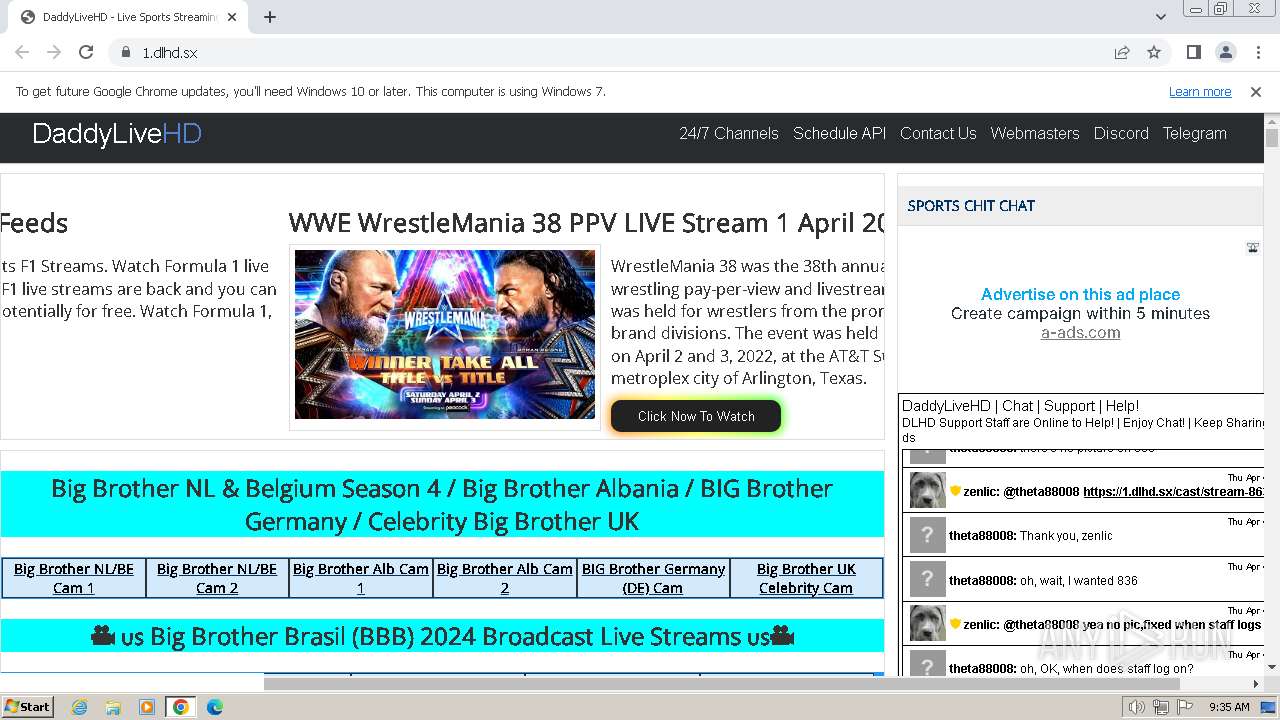Open File Explorer from the taskbar
1280x720 pixels.
(113, 707)
